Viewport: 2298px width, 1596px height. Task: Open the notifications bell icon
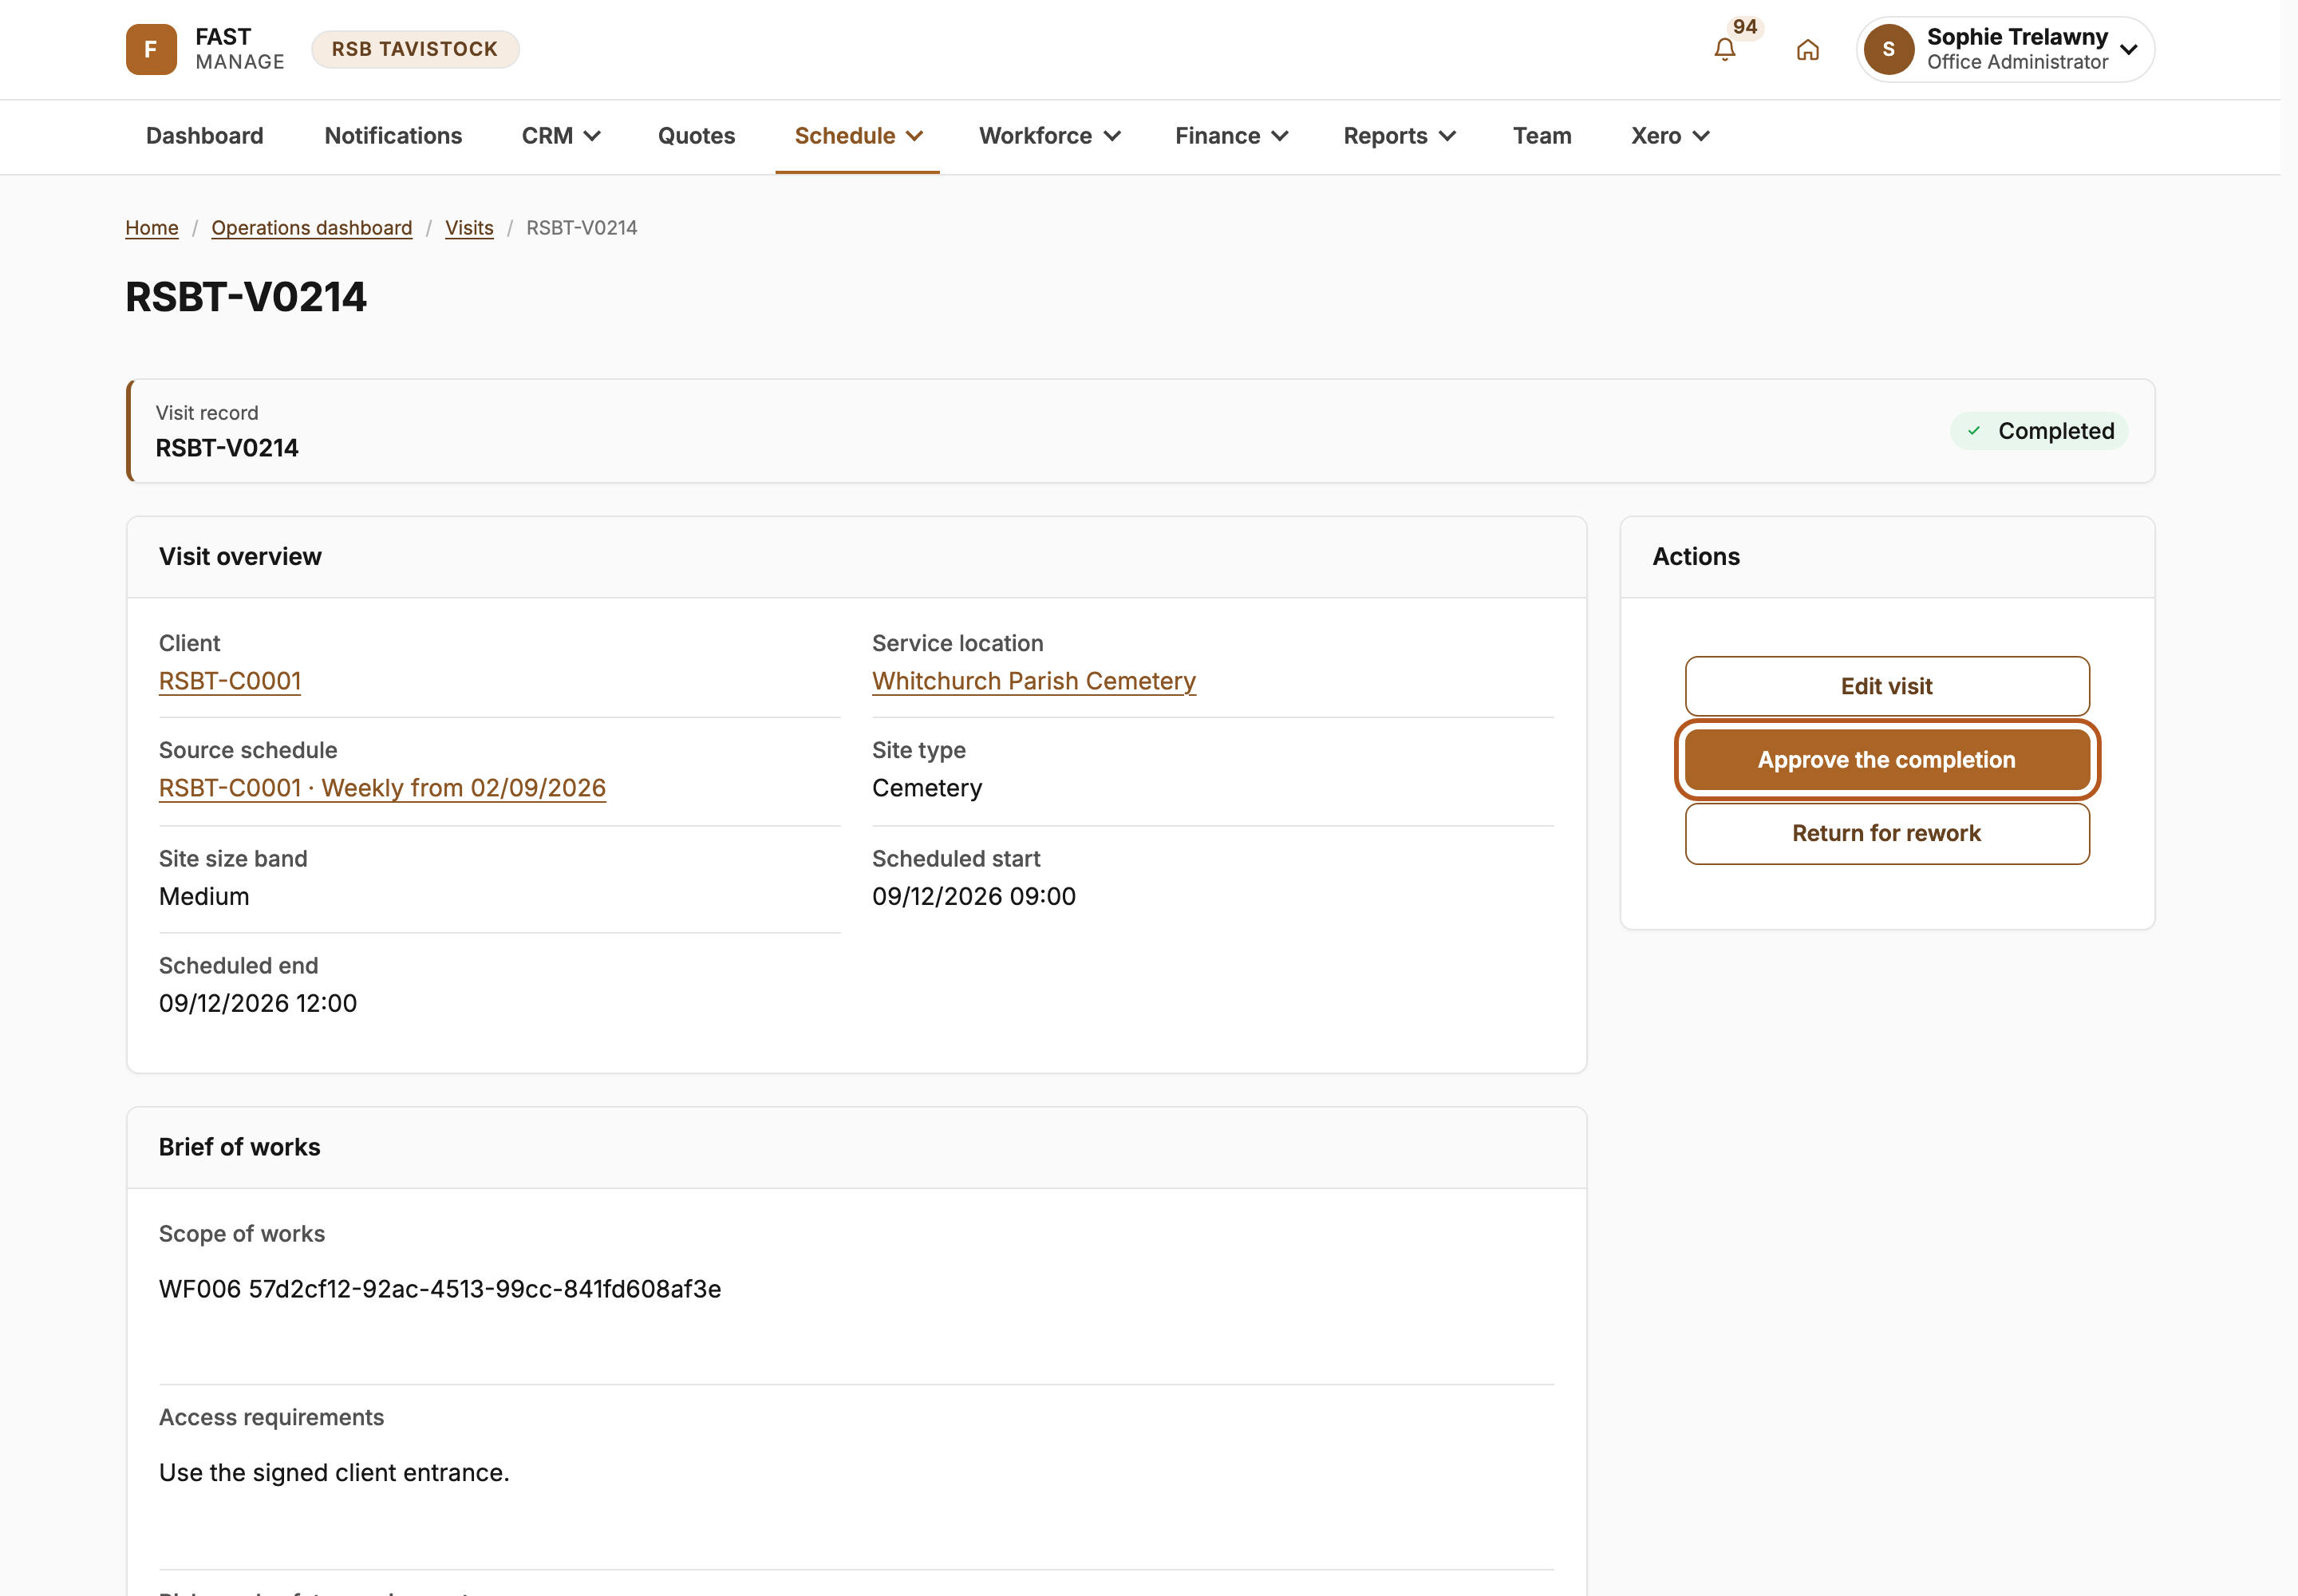[x=1724, y=49]
